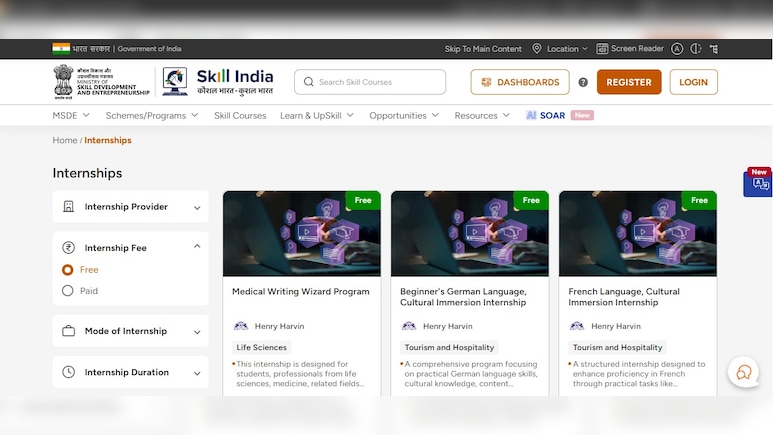
Task: Open the Location dropdown
Action: coord(567,49)
